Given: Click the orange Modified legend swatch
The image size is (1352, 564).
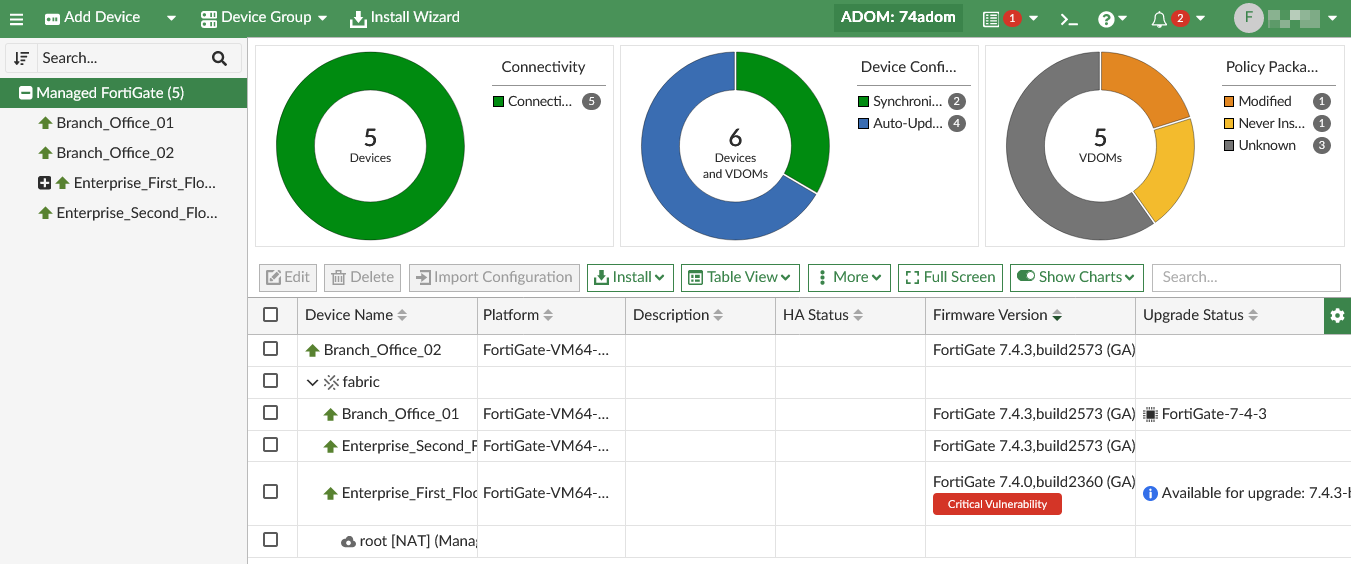Looking at the screenshot, I should (x=1229, y=102).
